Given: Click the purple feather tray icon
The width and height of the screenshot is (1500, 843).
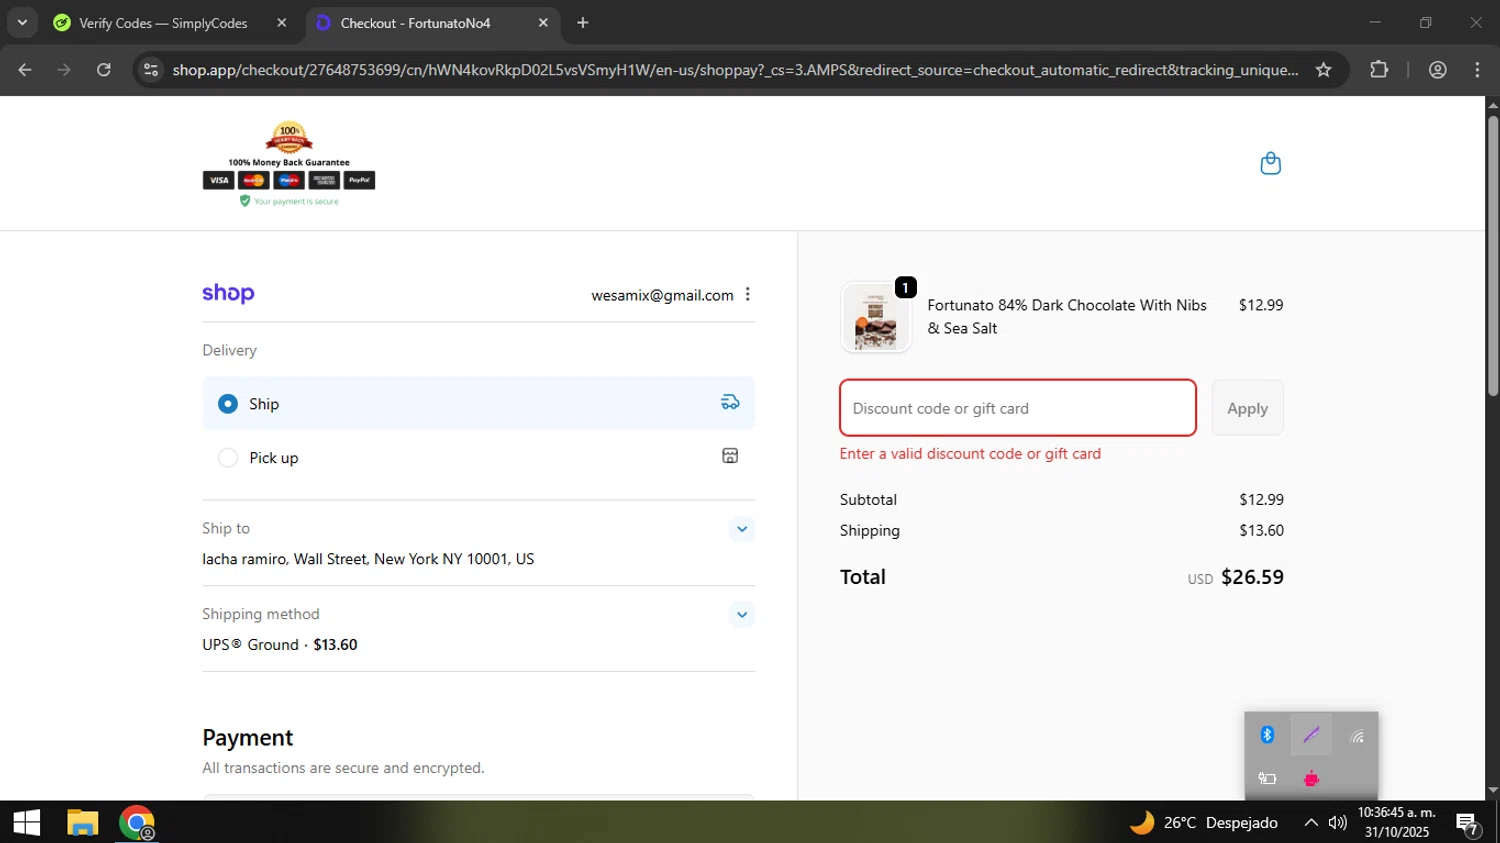Looking at the screenshot, I should click(1311, 735).
